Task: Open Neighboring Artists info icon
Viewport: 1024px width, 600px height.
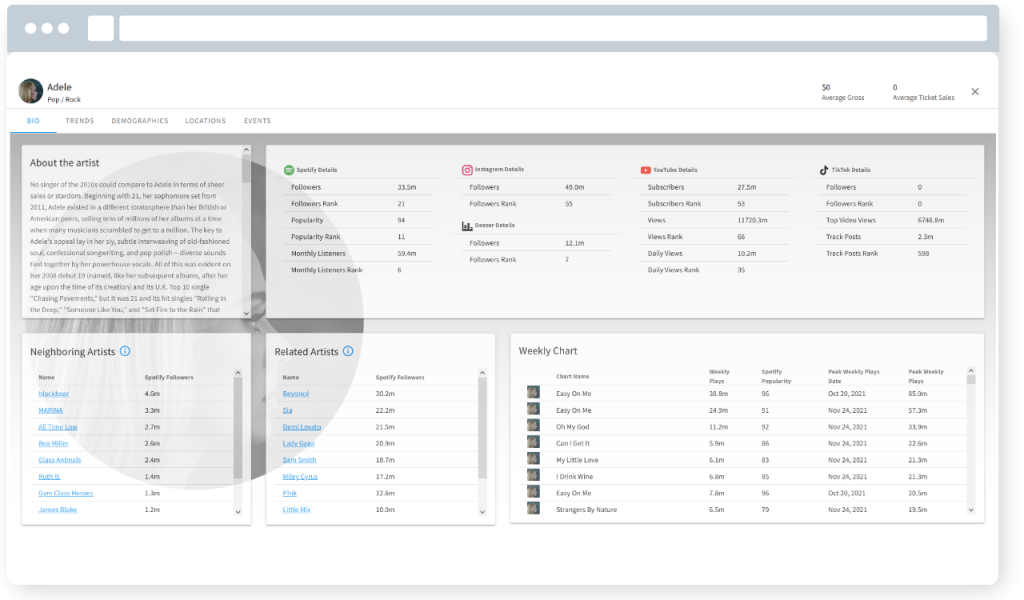Action: 125,351
